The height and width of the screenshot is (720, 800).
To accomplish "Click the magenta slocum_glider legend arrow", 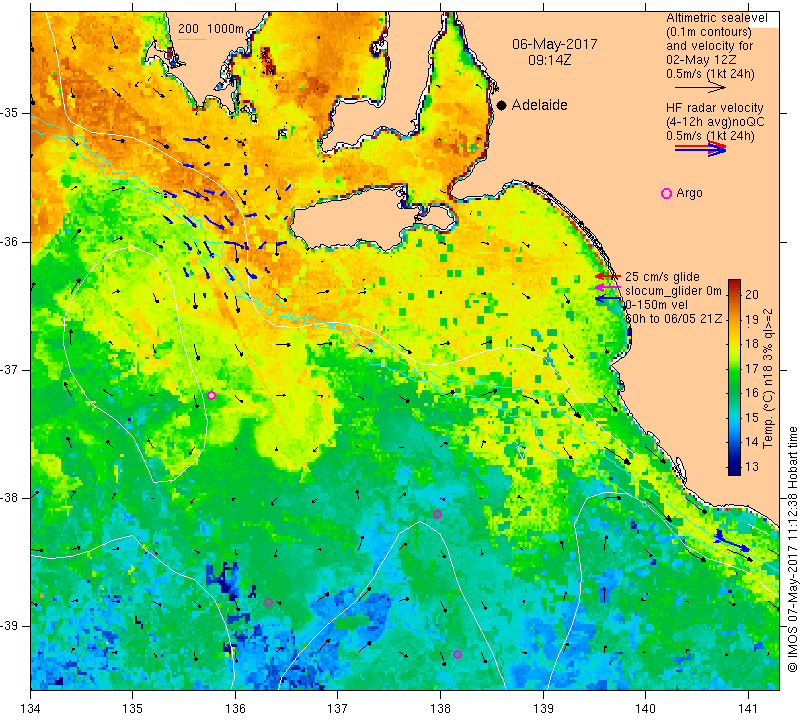I will pos(608,287).
